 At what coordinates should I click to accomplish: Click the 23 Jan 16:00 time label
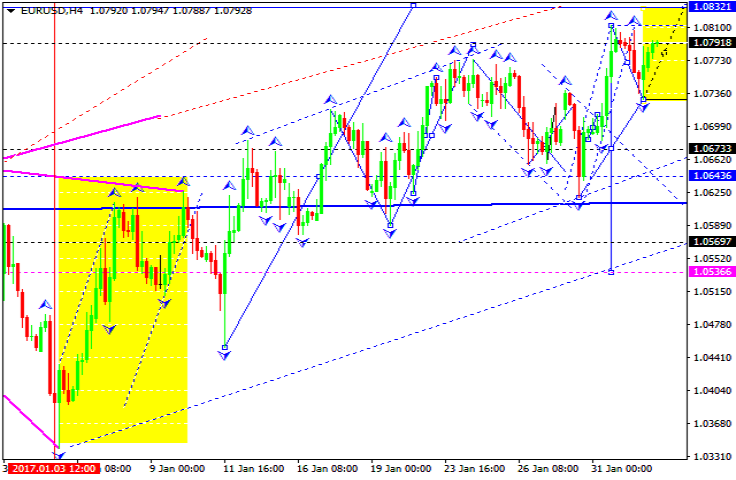click(475, 469)
